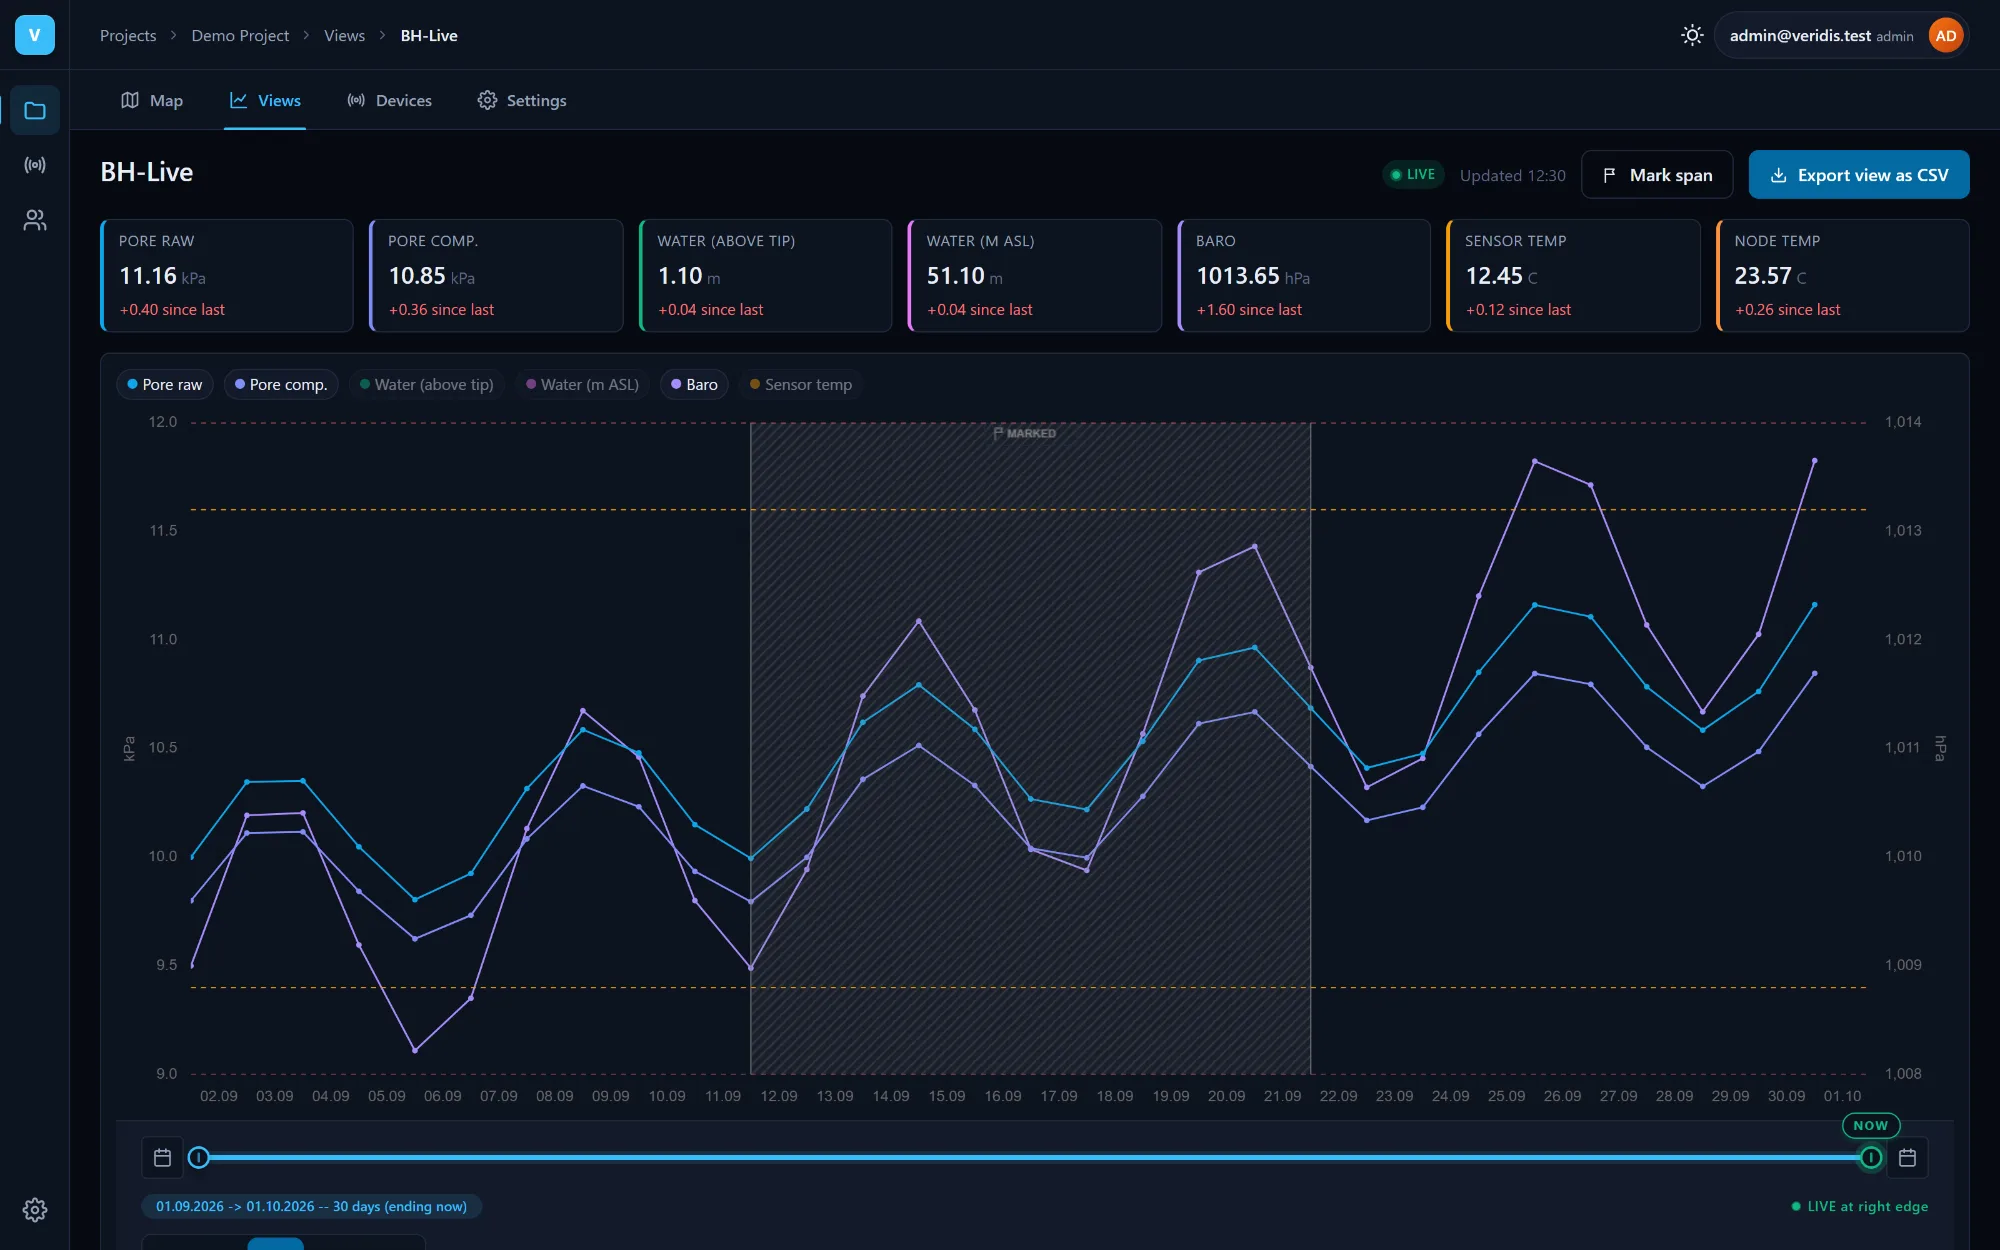Open the Users sidebar icon
Viewport: 2000px width, 1250px height.
tap(35, 220)
